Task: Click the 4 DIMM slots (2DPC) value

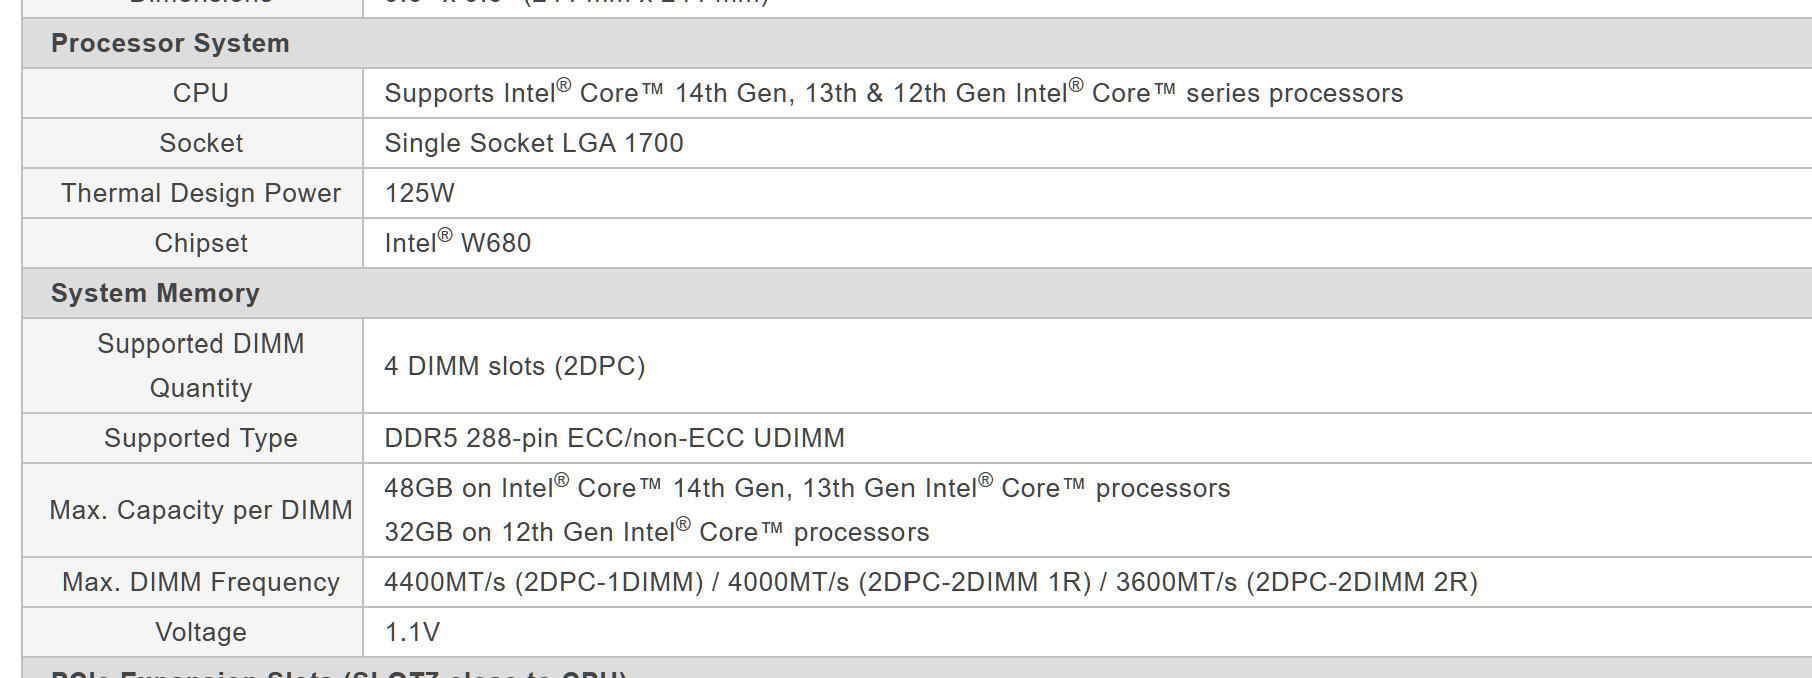Action: [x=514, y=366]
